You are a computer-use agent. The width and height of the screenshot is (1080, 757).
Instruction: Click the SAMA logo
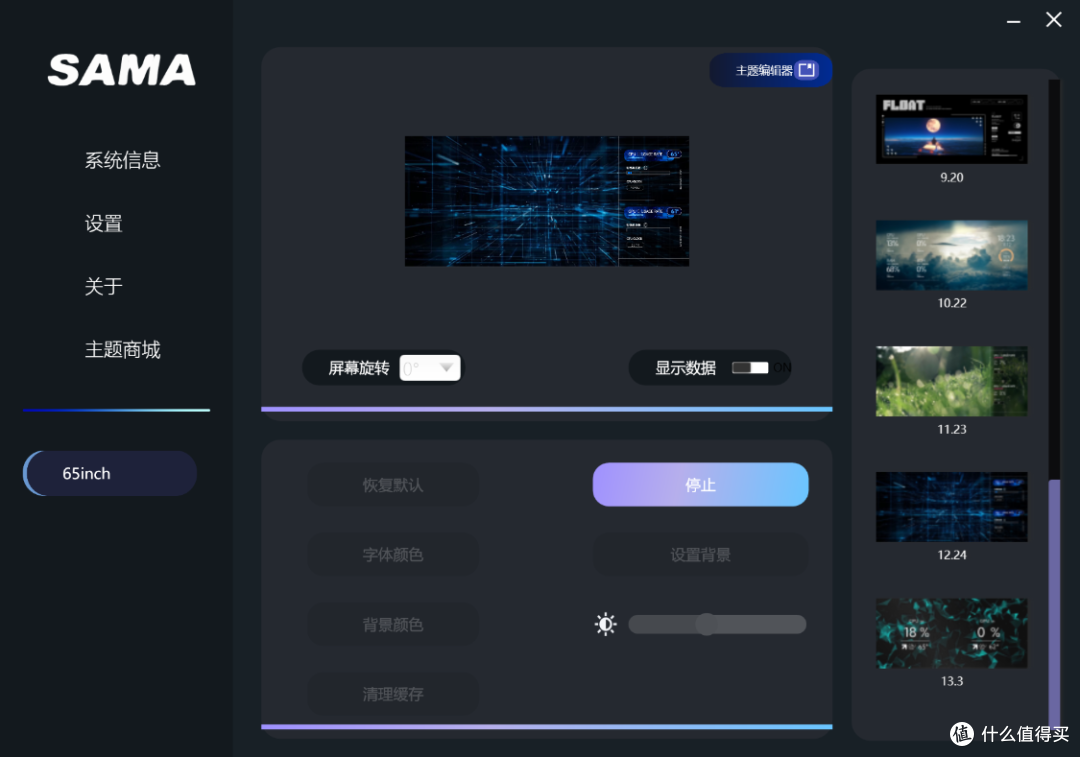click(x=122, y=70)
